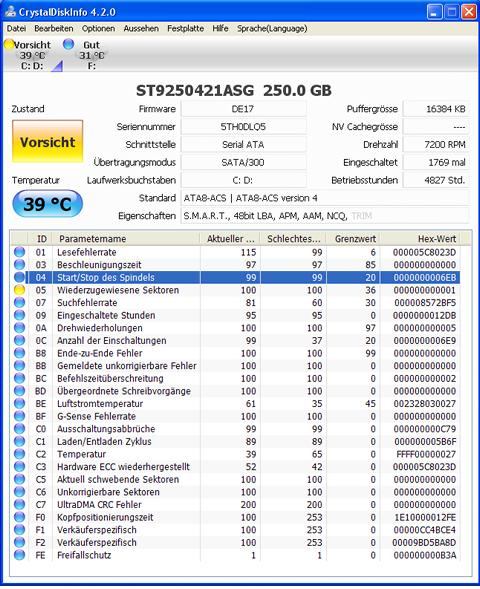480x589 pixels.
Task: Open the Optionen menu
Action: (x=98, y=29)
